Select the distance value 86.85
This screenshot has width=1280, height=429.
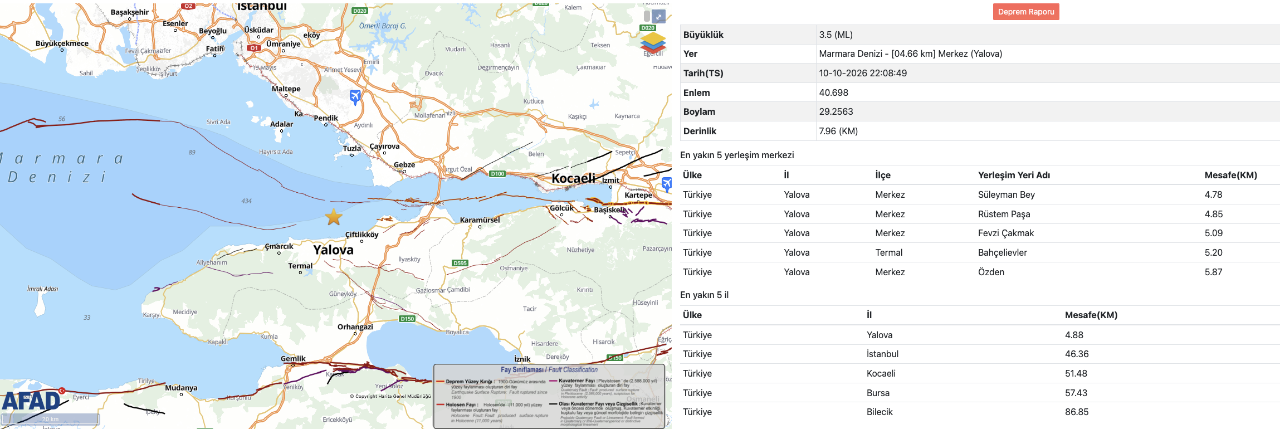(1077, 411)
